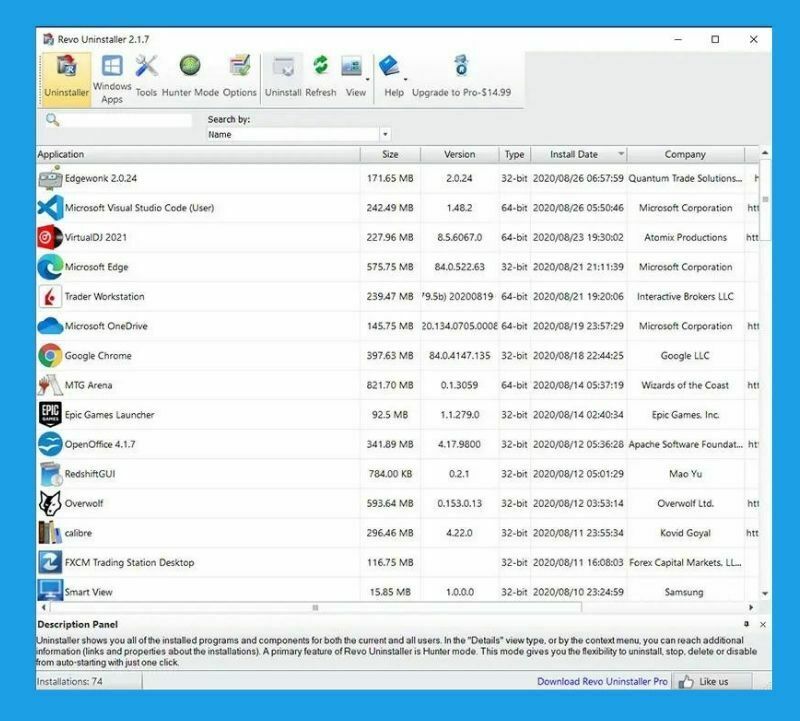800x721 pixels.
Task: Click install date 2020/08/23 19:30:02
Action: (578, 237)
